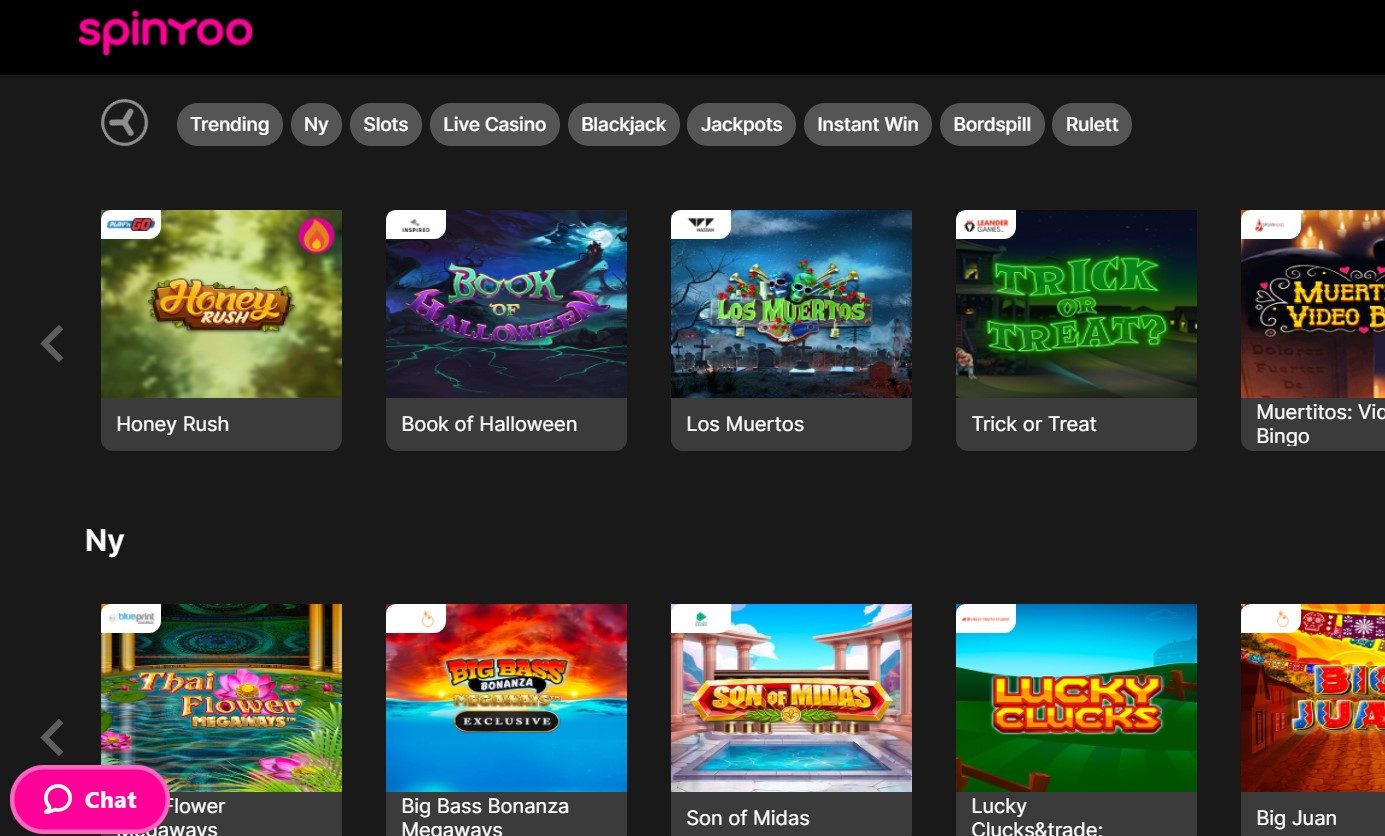The width and height of the screenshot is (1385, 836).
Task: Switch to the Live Casino tab
Action: click(x=494, y=125)
